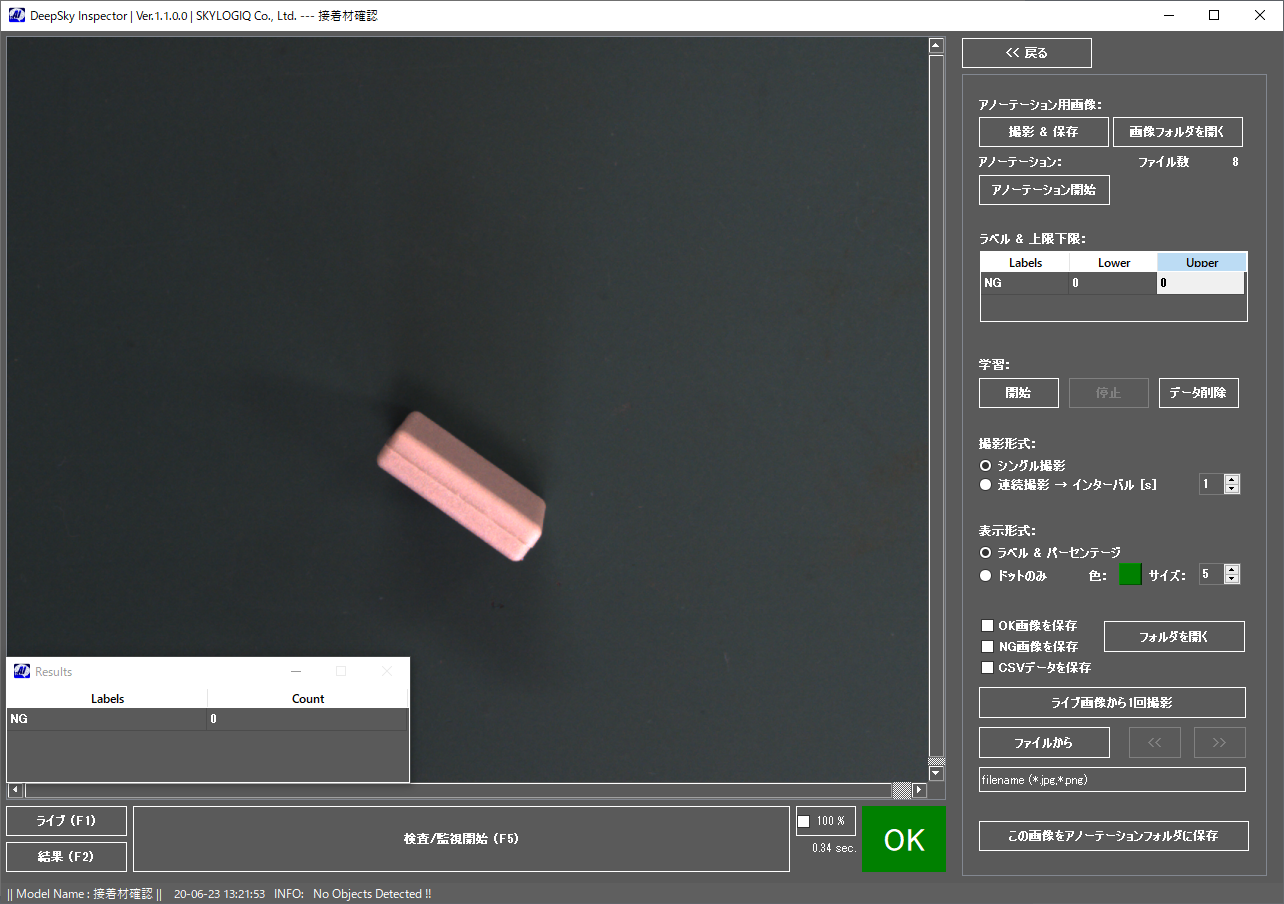Click the image vertical scrollbar up arrow
Viewport: 1284px width, 904px height.
[x=936, y=46]
